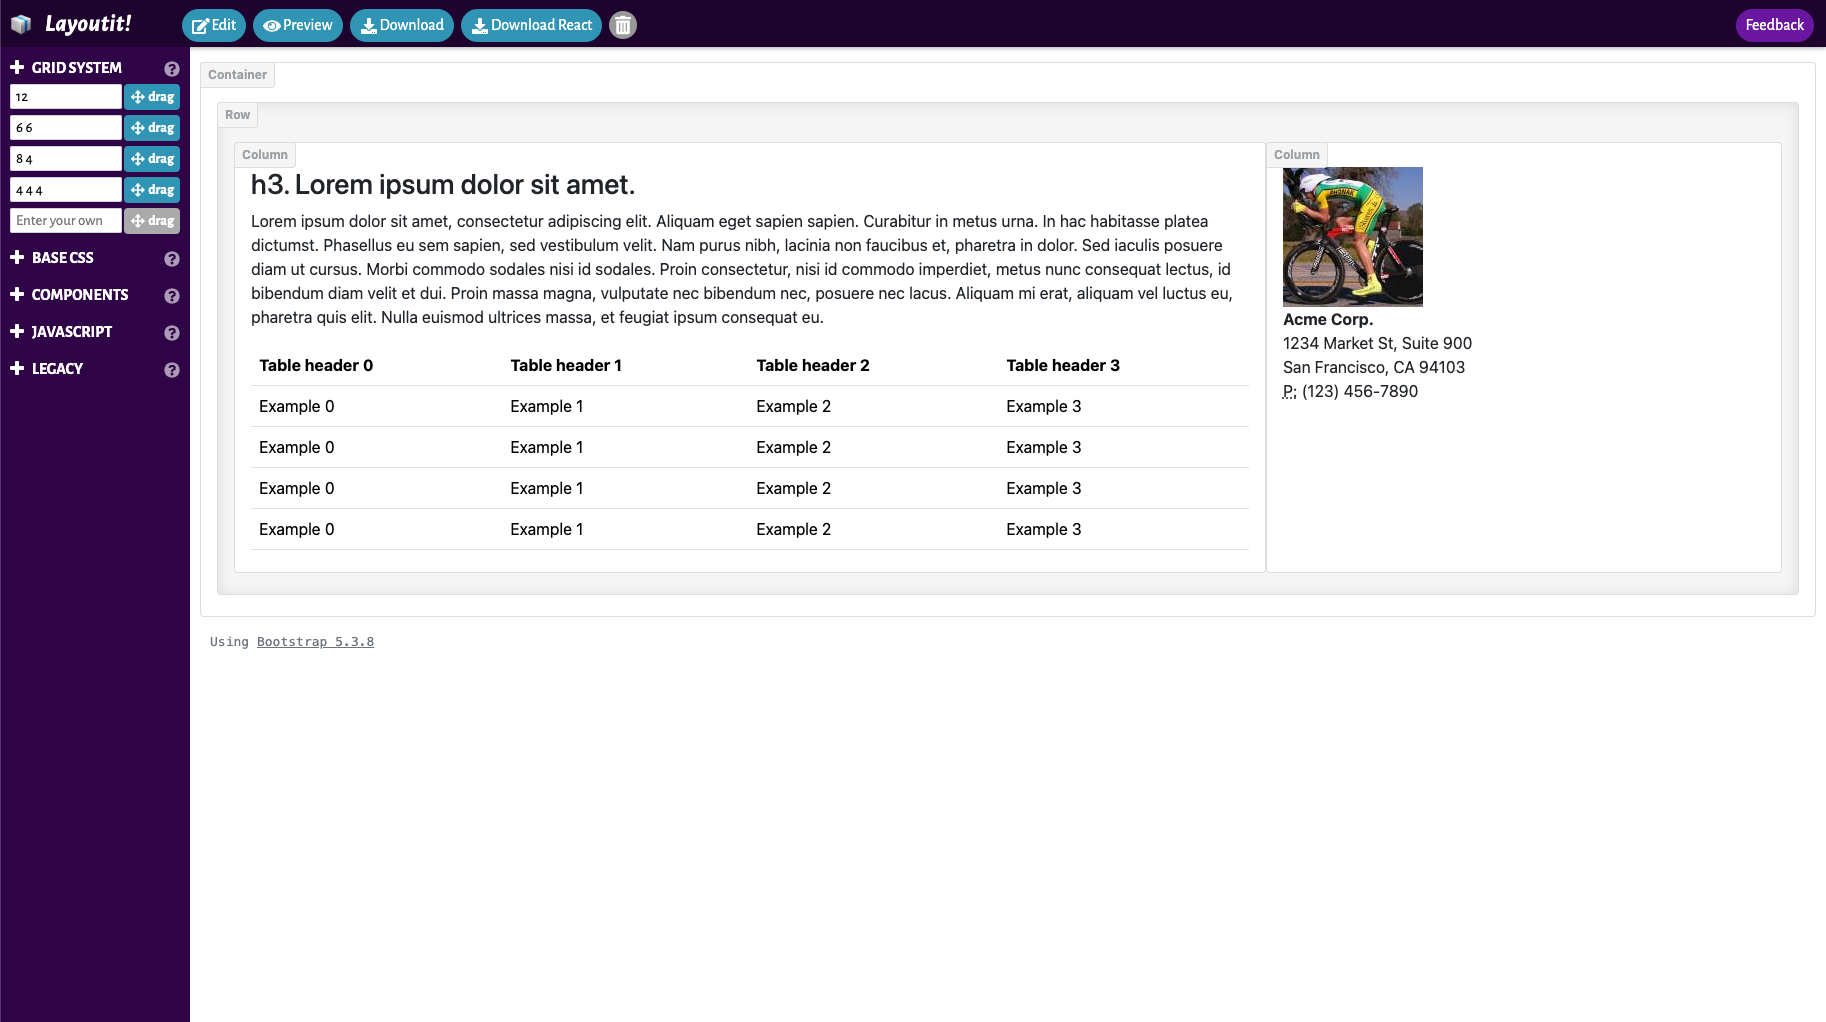Image resolution: width=1826 pixels, height=1022 pixels.
Task: Click the 'Acme Corp.' company name
Action: (1328, 320)
